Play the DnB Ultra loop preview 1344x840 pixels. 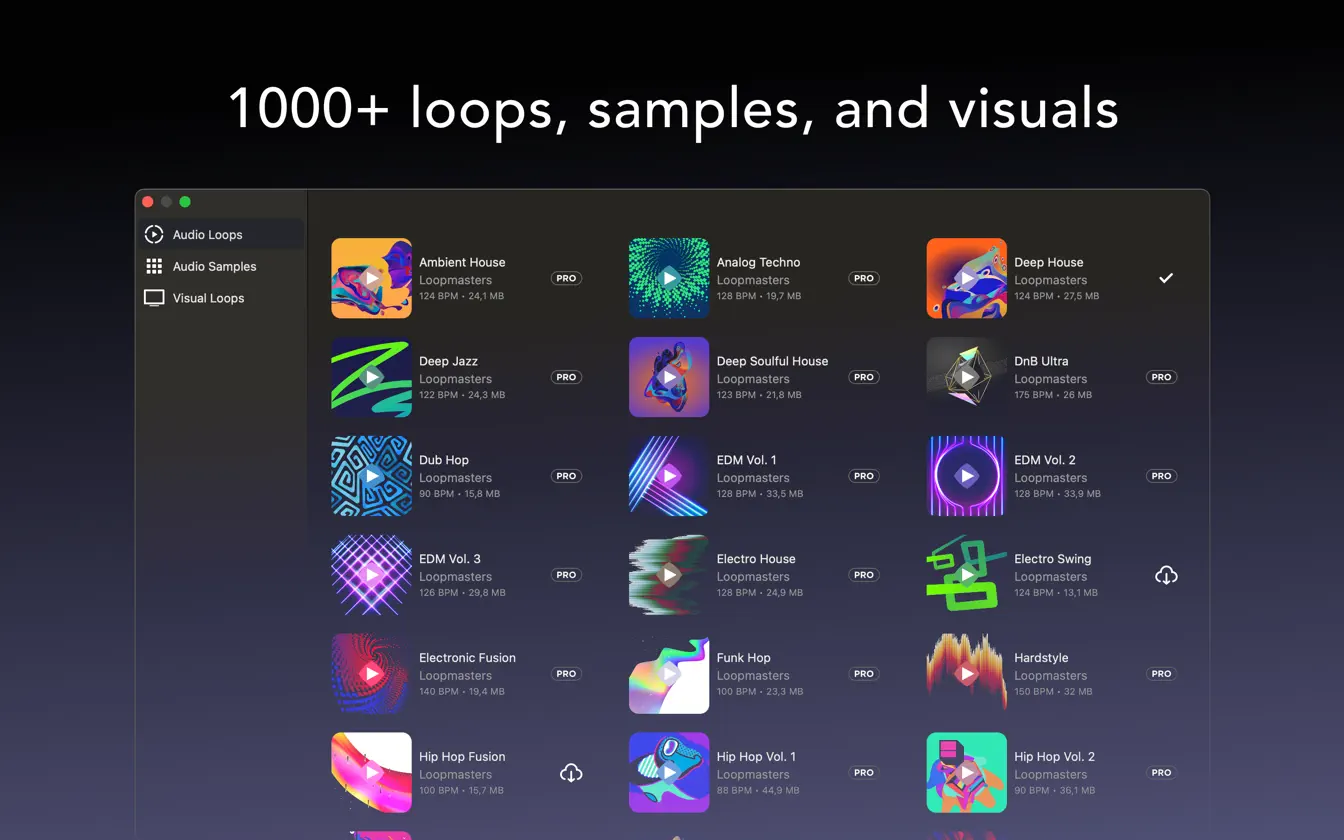point(967,377)
